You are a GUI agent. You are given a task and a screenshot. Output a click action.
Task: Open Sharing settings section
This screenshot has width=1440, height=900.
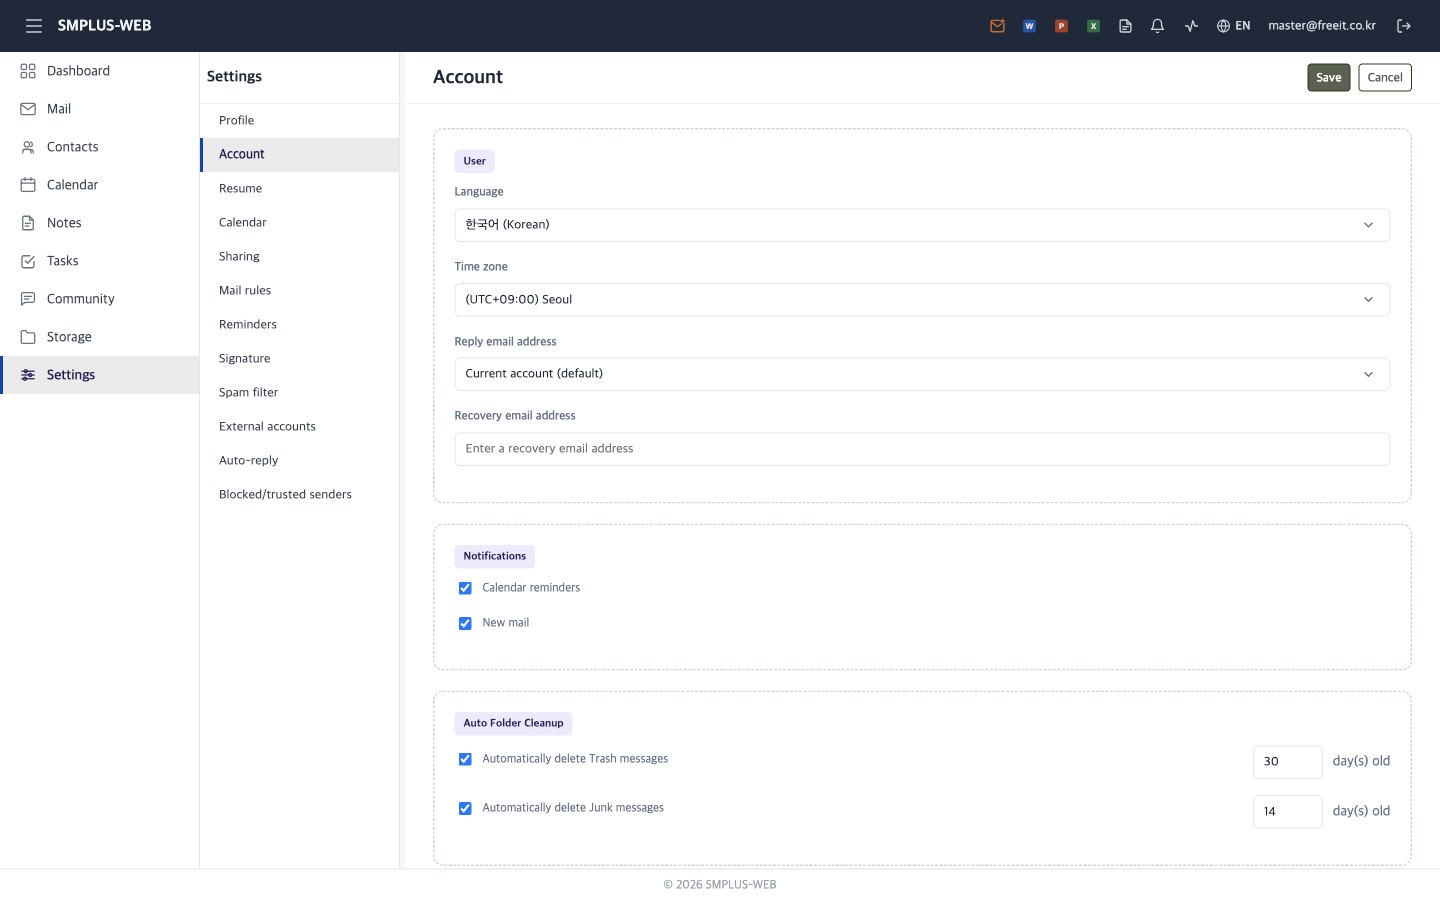click(300, 256)
